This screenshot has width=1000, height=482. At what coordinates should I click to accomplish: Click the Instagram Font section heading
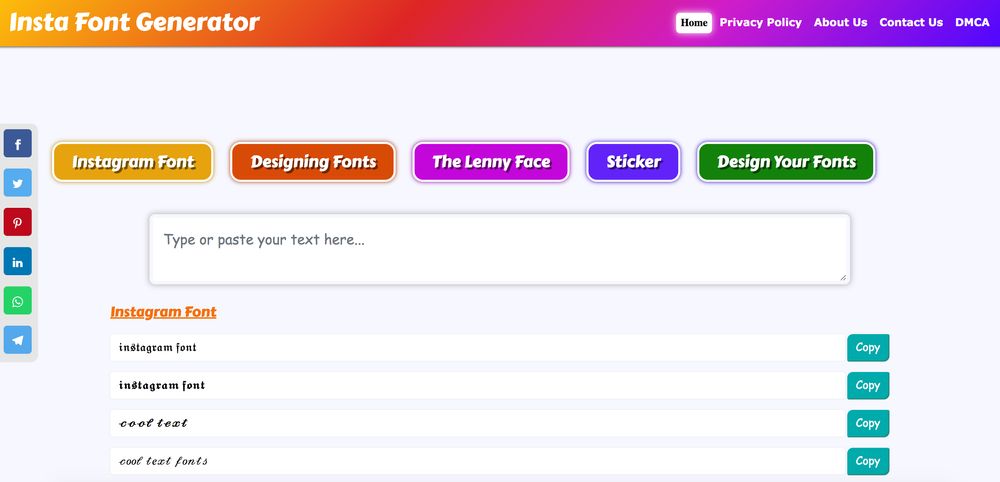[163, 312]
